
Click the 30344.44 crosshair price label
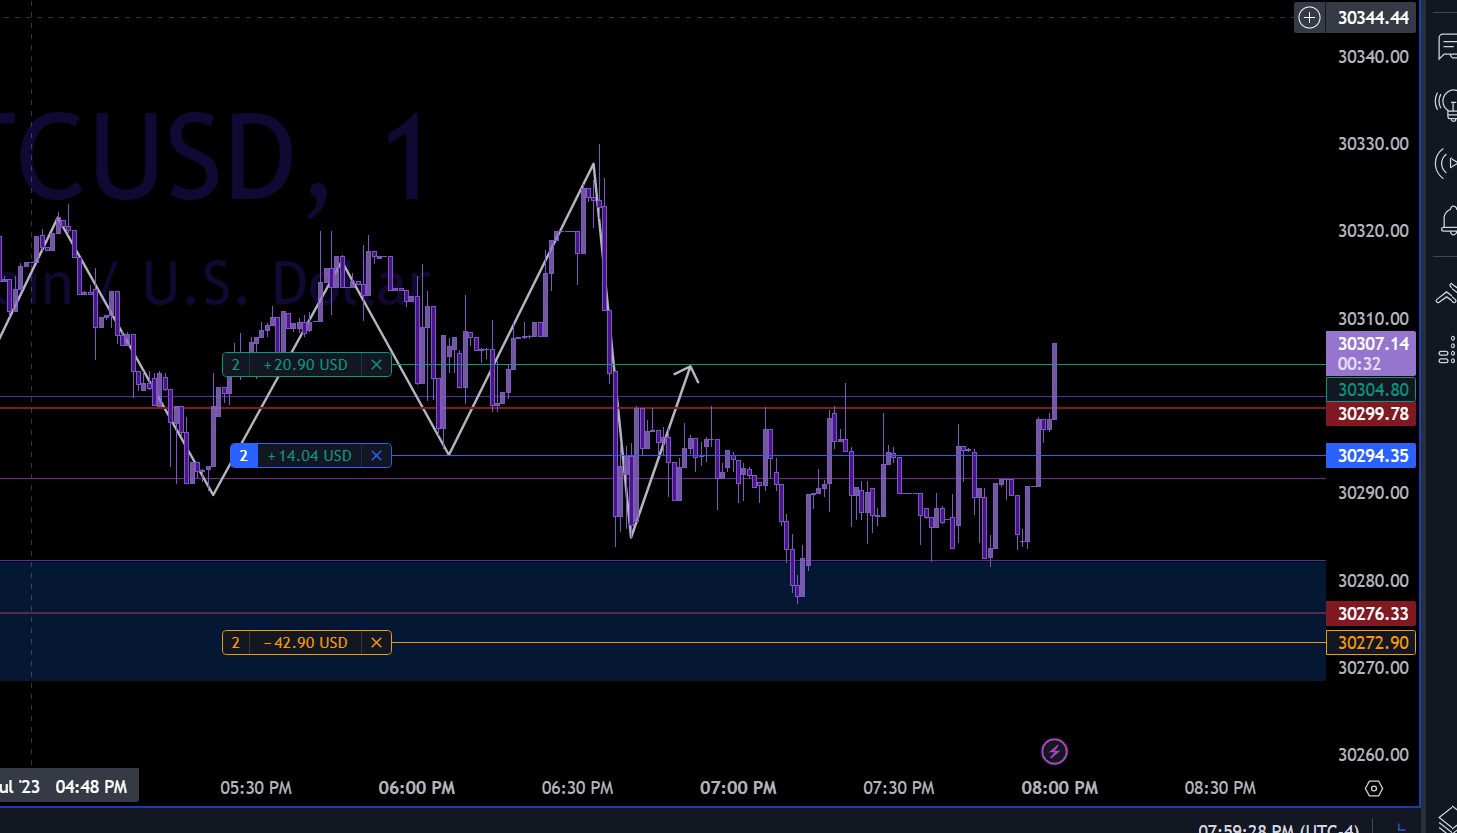point(1373,17)
